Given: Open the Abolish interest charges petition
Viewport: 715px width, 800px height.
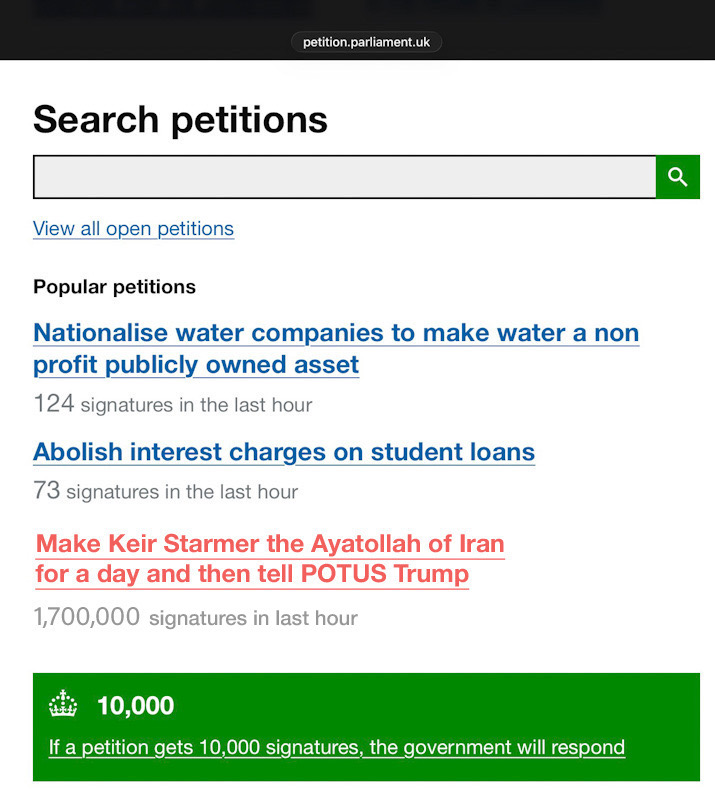Looking at the screenshot, I should (x=284, y=452).
